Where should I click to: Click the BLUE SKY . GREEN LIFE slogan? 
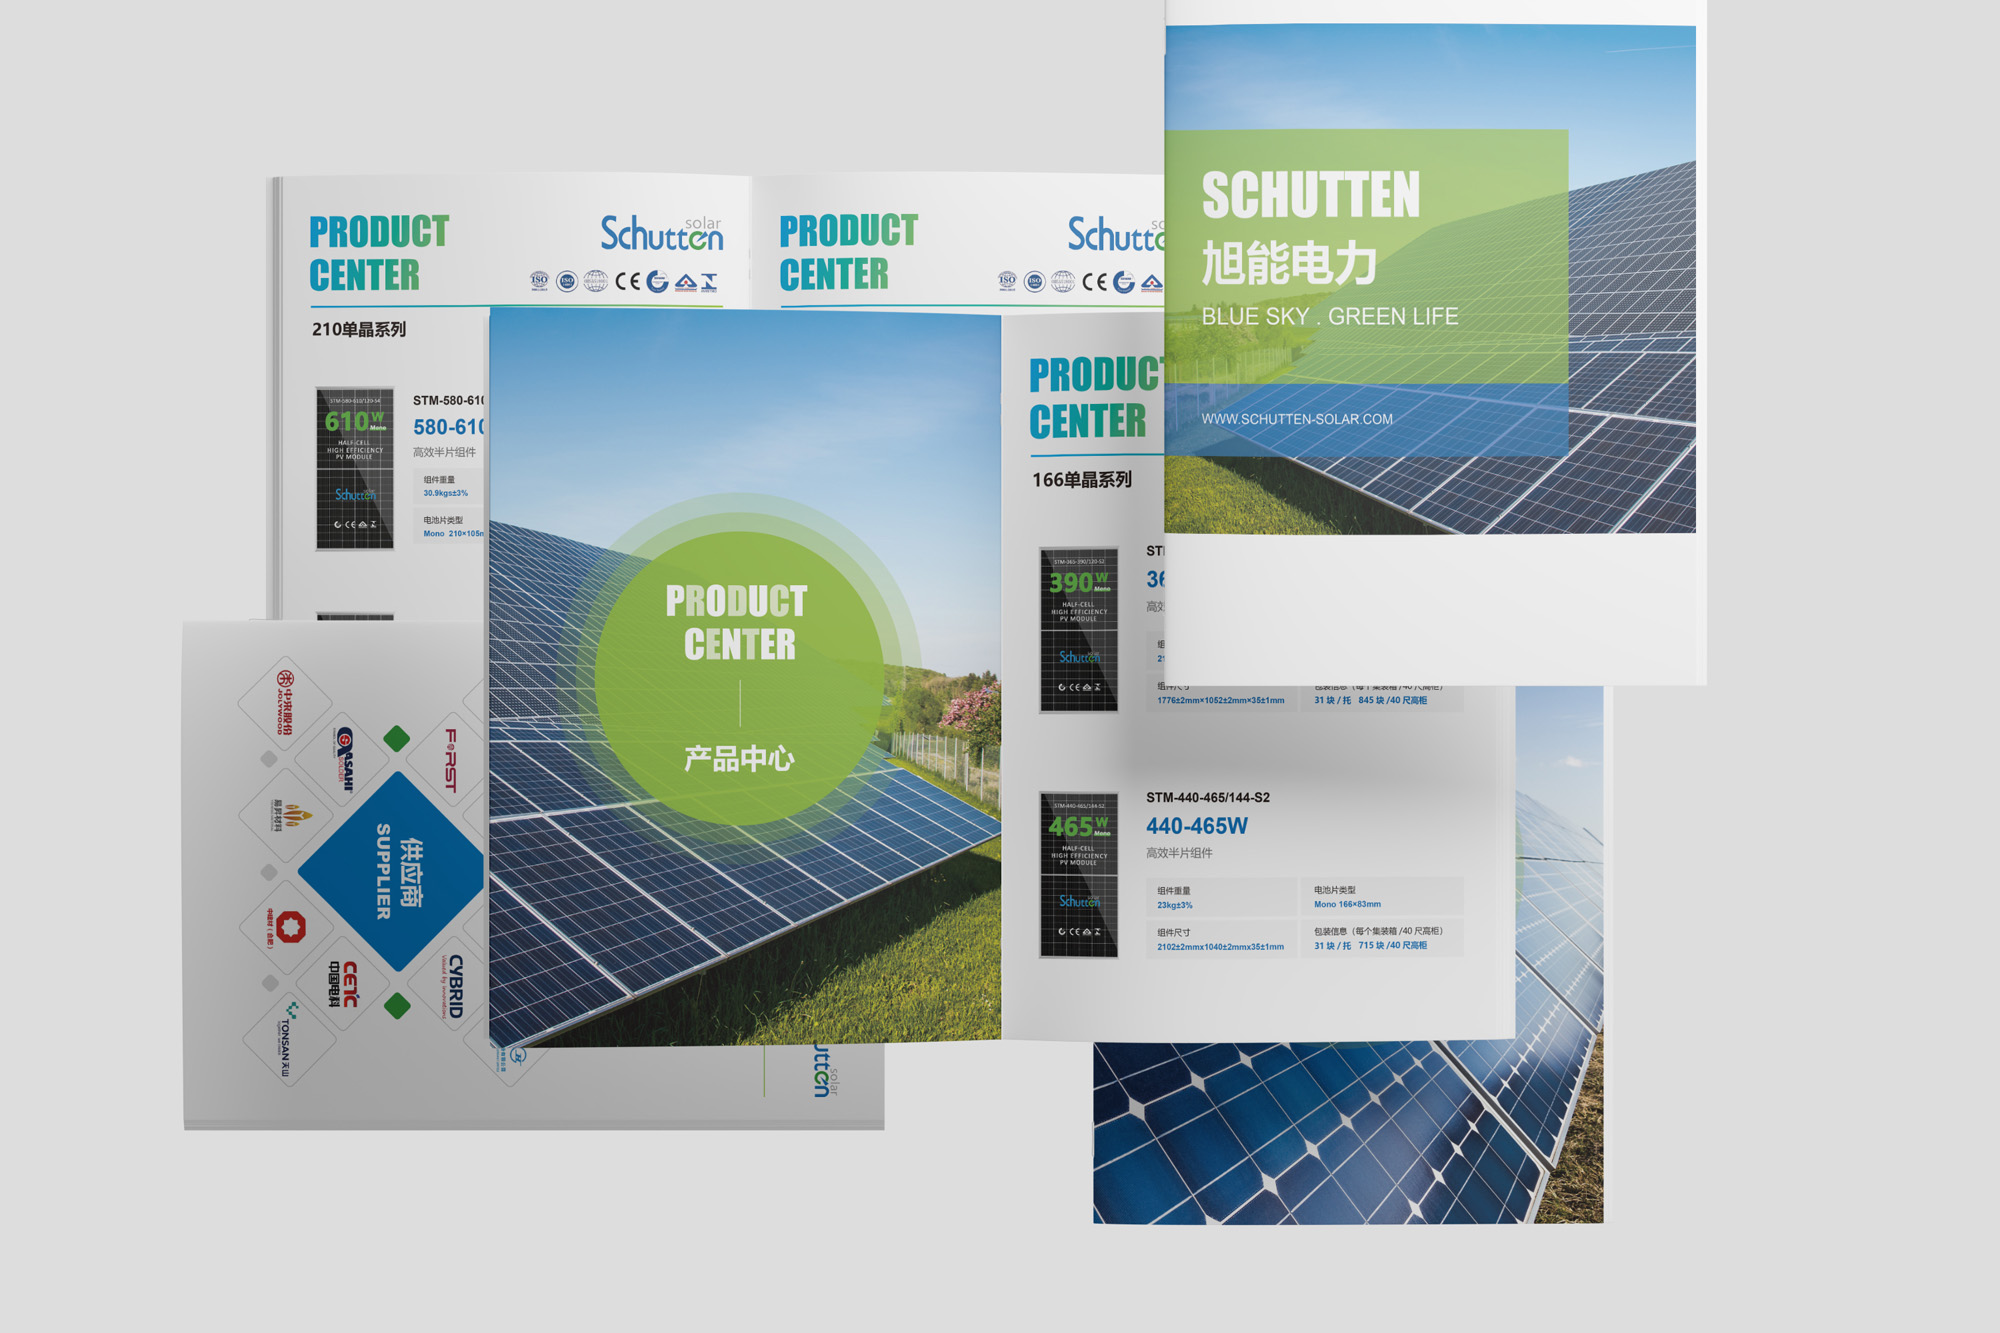click(1329, 317)
